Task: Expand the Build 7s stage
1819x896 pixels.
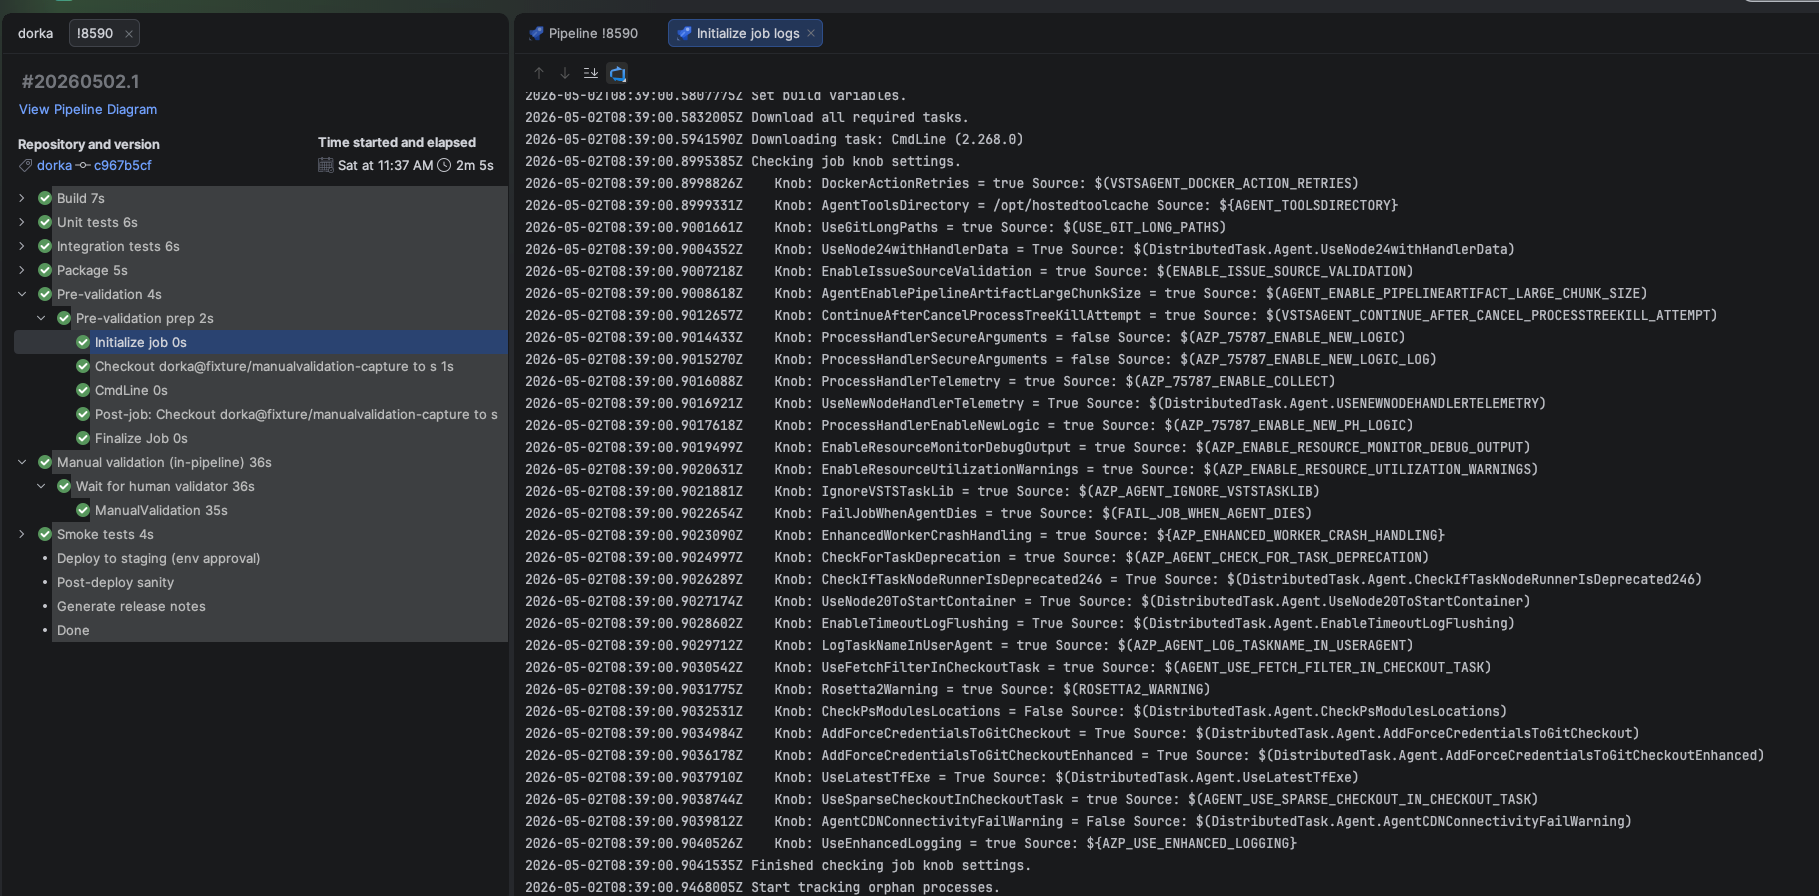Action: pyautogui.click(x=22, y=198)
